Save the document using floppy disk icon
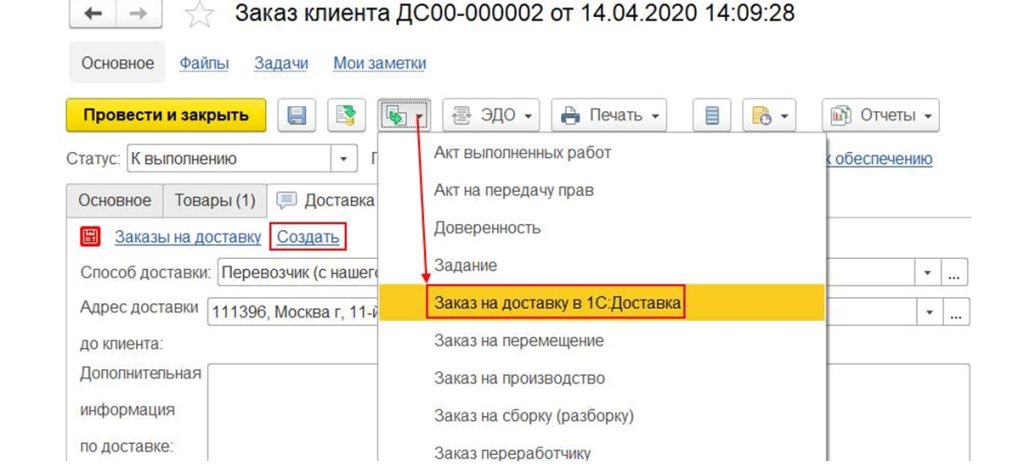1024x472 pixels. (297, 115)
